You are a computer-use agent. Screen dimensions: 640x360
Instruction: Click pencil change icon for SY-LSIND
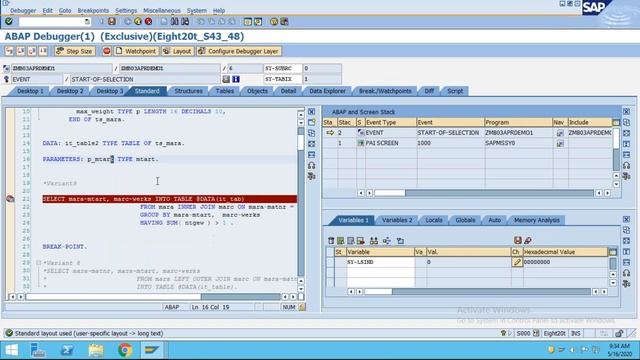coord(517,262)
